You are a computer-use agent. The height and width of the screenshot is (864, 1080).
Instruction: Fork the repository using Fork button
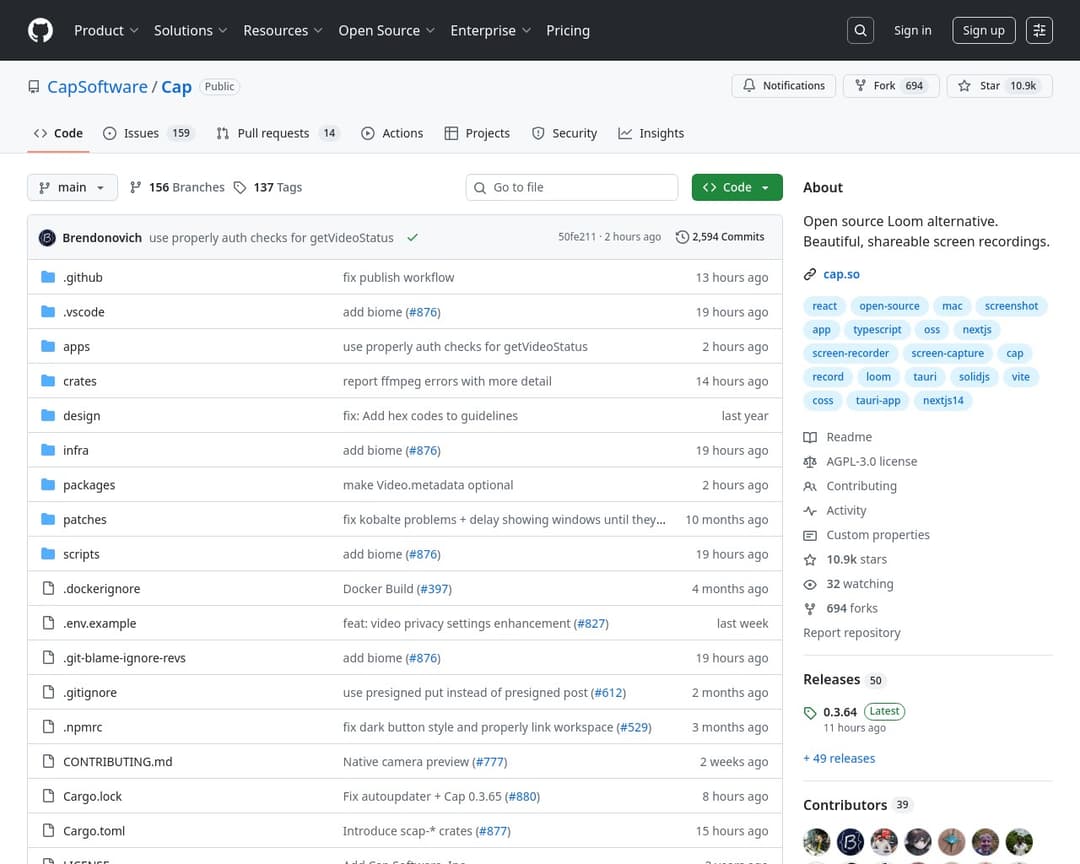coord(887,86)
